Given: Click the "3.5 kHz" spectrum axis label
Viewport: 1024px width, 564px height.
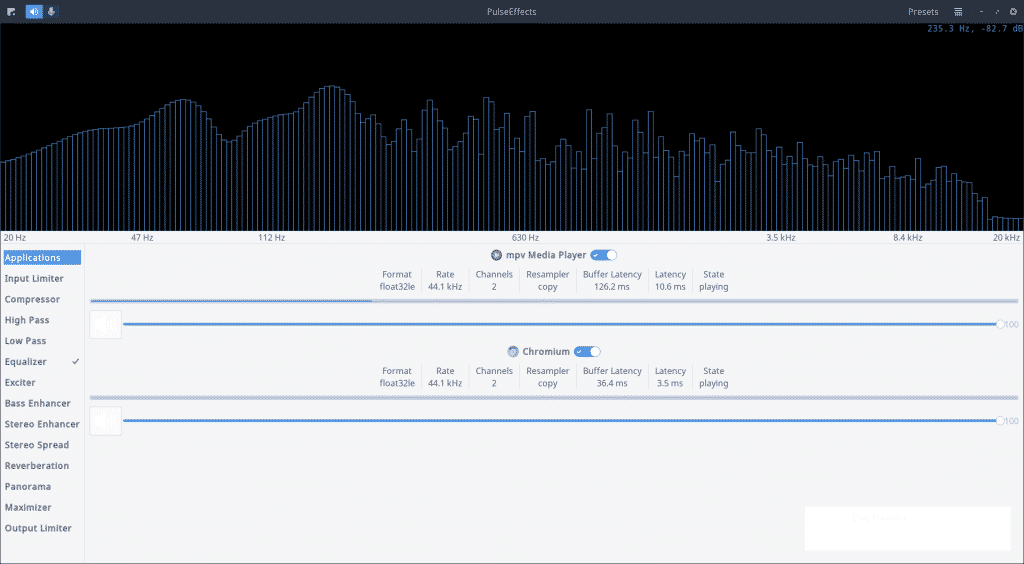Looking at the screenshot, I should 780,238.
